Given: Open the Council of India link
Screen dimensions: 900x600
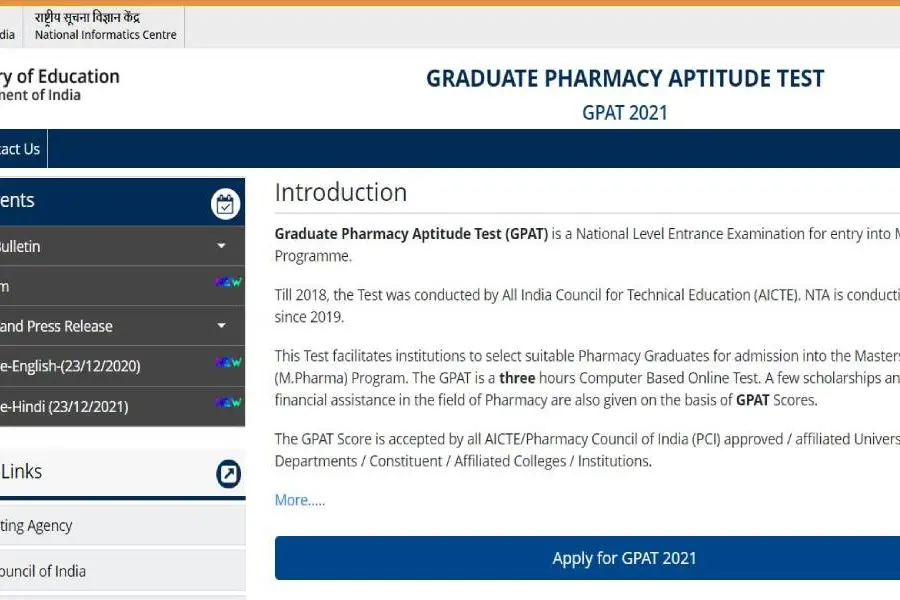Looking at the screenshot, I should [x=42, y=571].
